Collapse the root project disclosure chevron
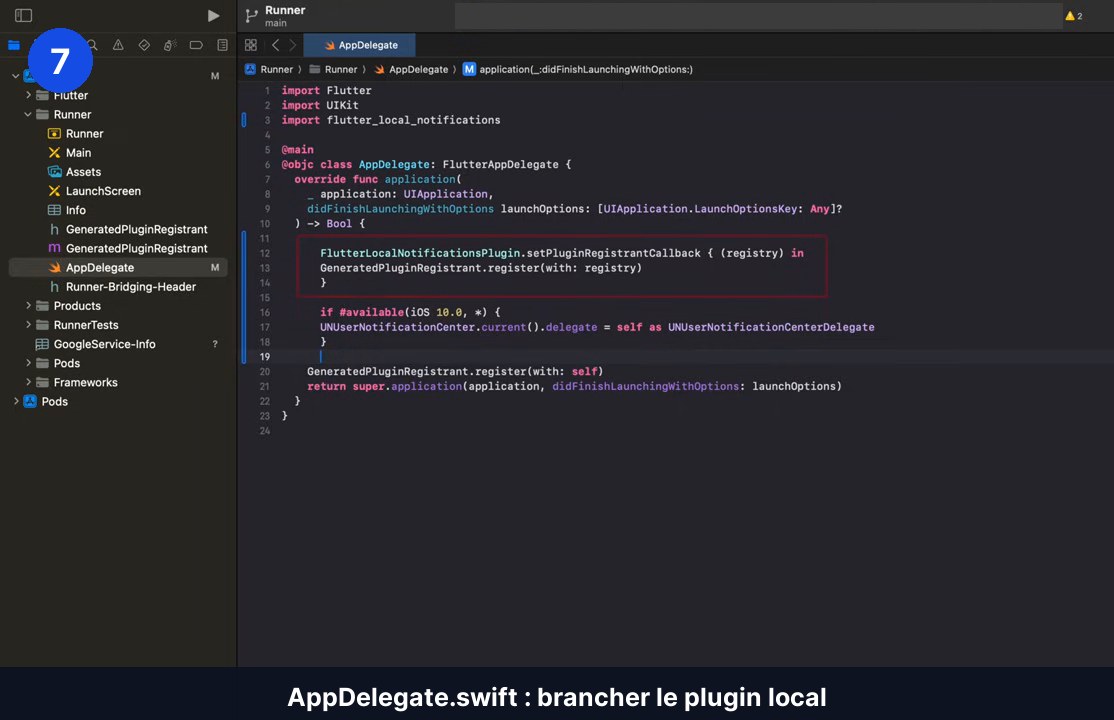Image resolution: width=1114 pixels, height=720 pixels. coord(16,75)
